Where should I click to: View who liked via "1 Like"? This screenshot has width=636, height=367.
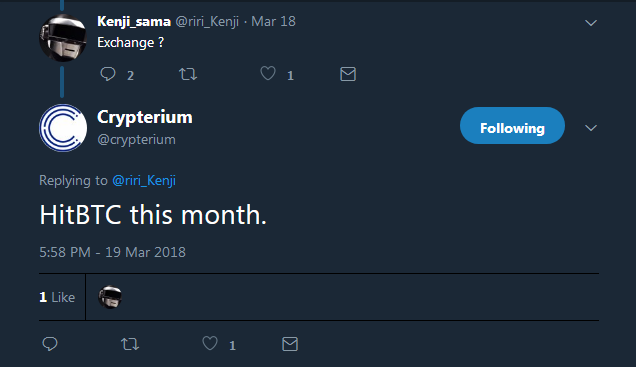57,297
